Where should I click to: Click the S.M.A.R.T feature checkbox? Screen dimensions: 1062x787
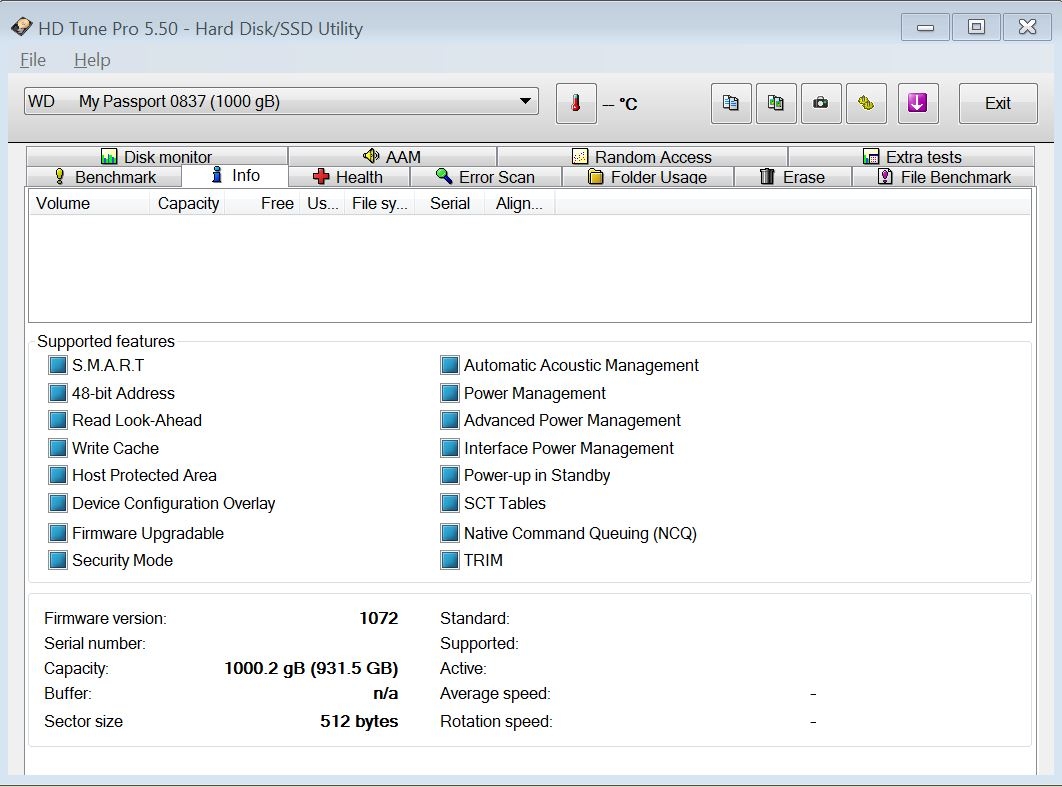pos(58,366)
